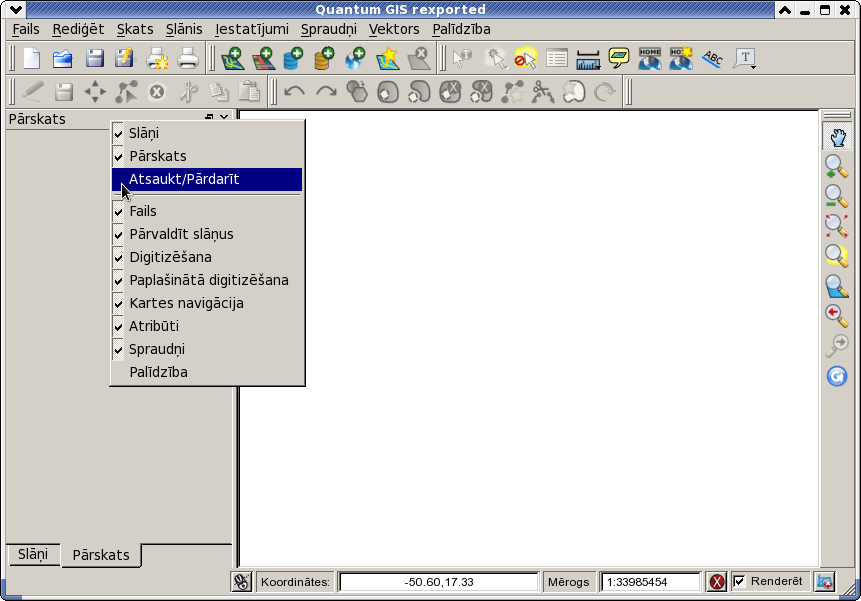Open the window menu chevron in title bar
Viewport: 861px width, 601px height.
click(16, 9)
